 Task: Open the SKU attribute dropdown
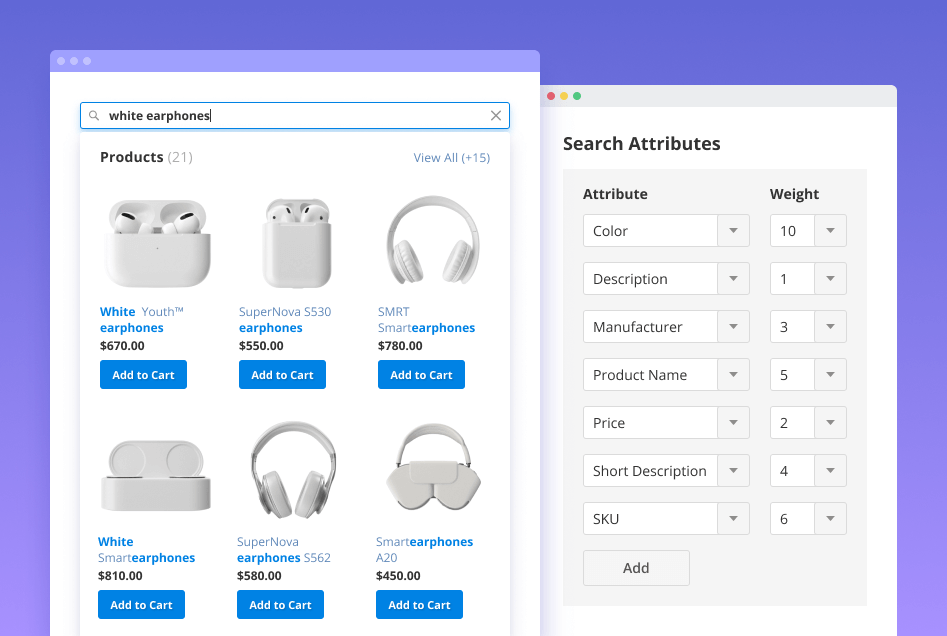[x=733, y=518]
